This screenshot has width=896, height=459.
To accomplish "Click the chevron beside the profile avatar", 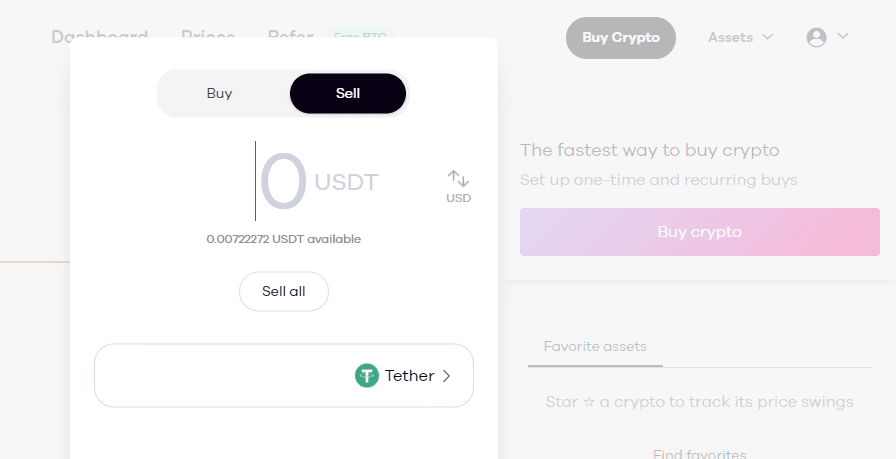I will click(843, 37).
